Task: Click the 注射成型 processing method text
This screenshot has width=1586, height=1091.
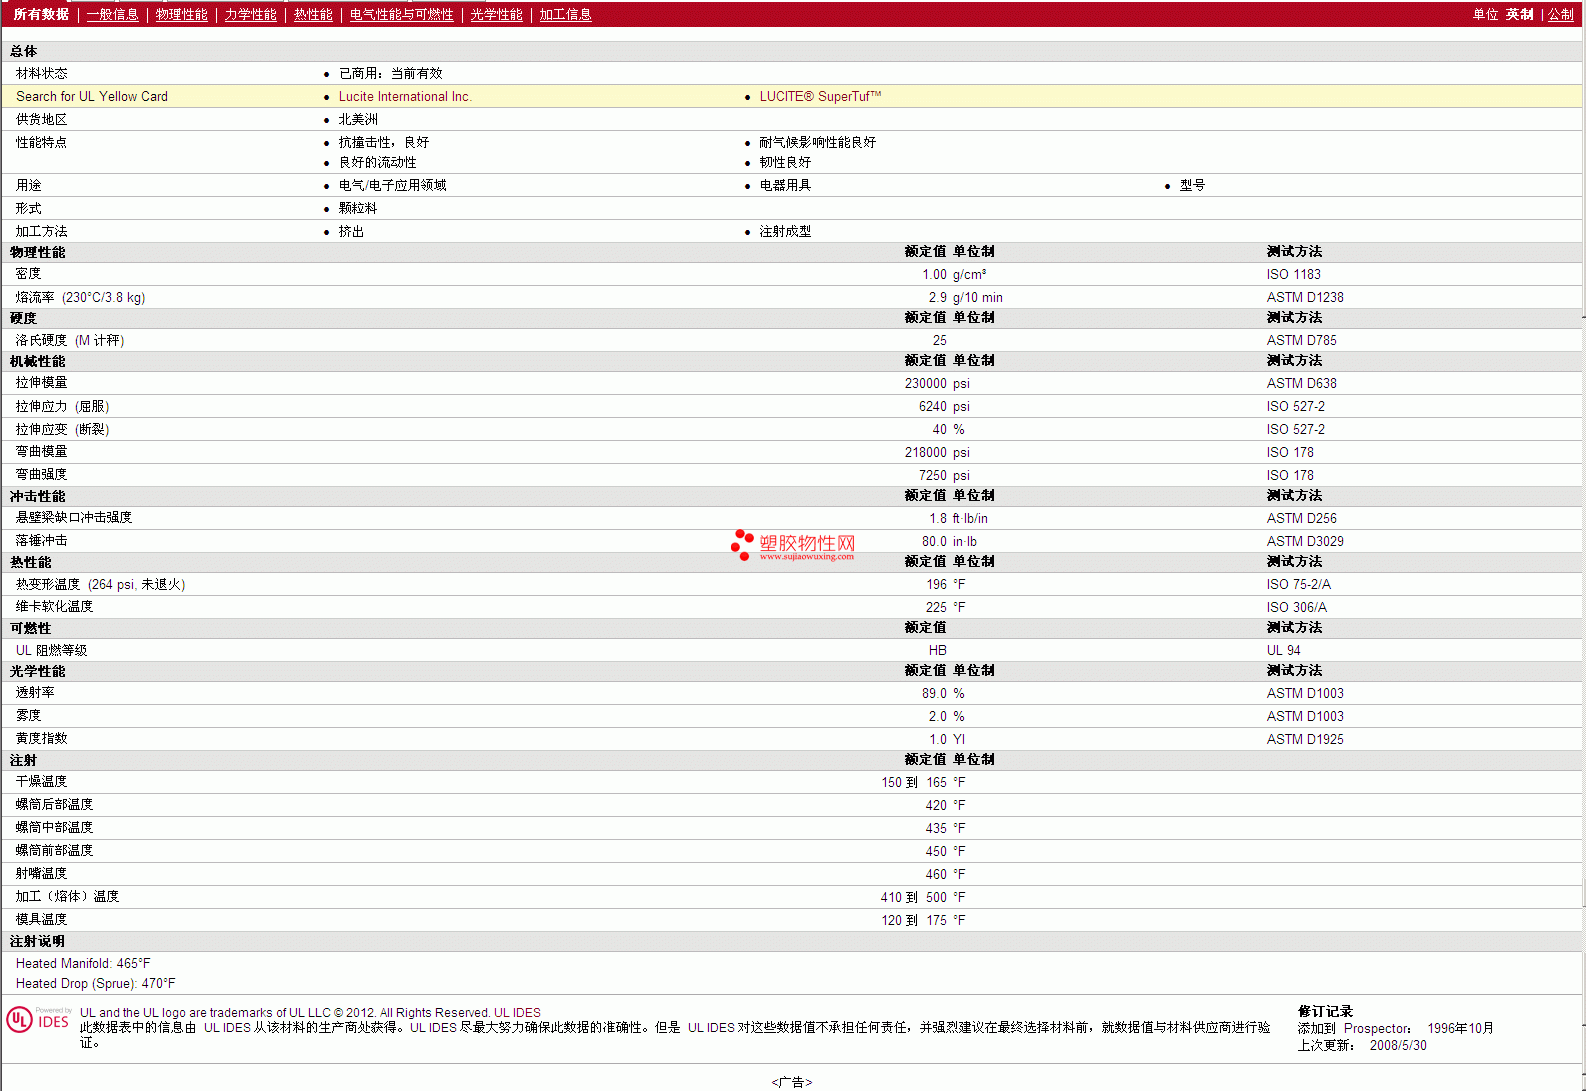Action: pos(786,232)
